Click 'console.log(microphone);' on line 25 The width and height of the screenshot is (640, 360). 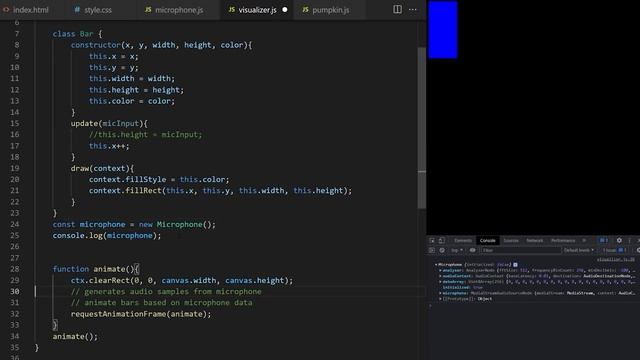tap(107, 236)
